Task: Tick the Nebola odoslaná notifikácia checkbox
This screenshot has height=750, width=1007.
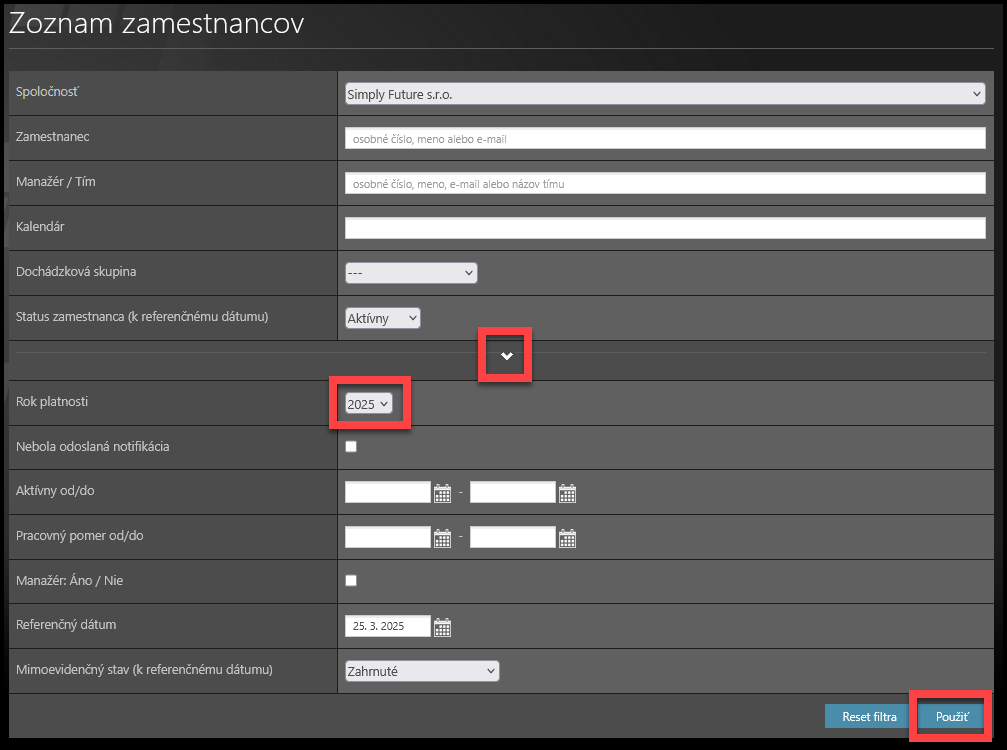Action: pyautogui.click(x=351, y=447)
